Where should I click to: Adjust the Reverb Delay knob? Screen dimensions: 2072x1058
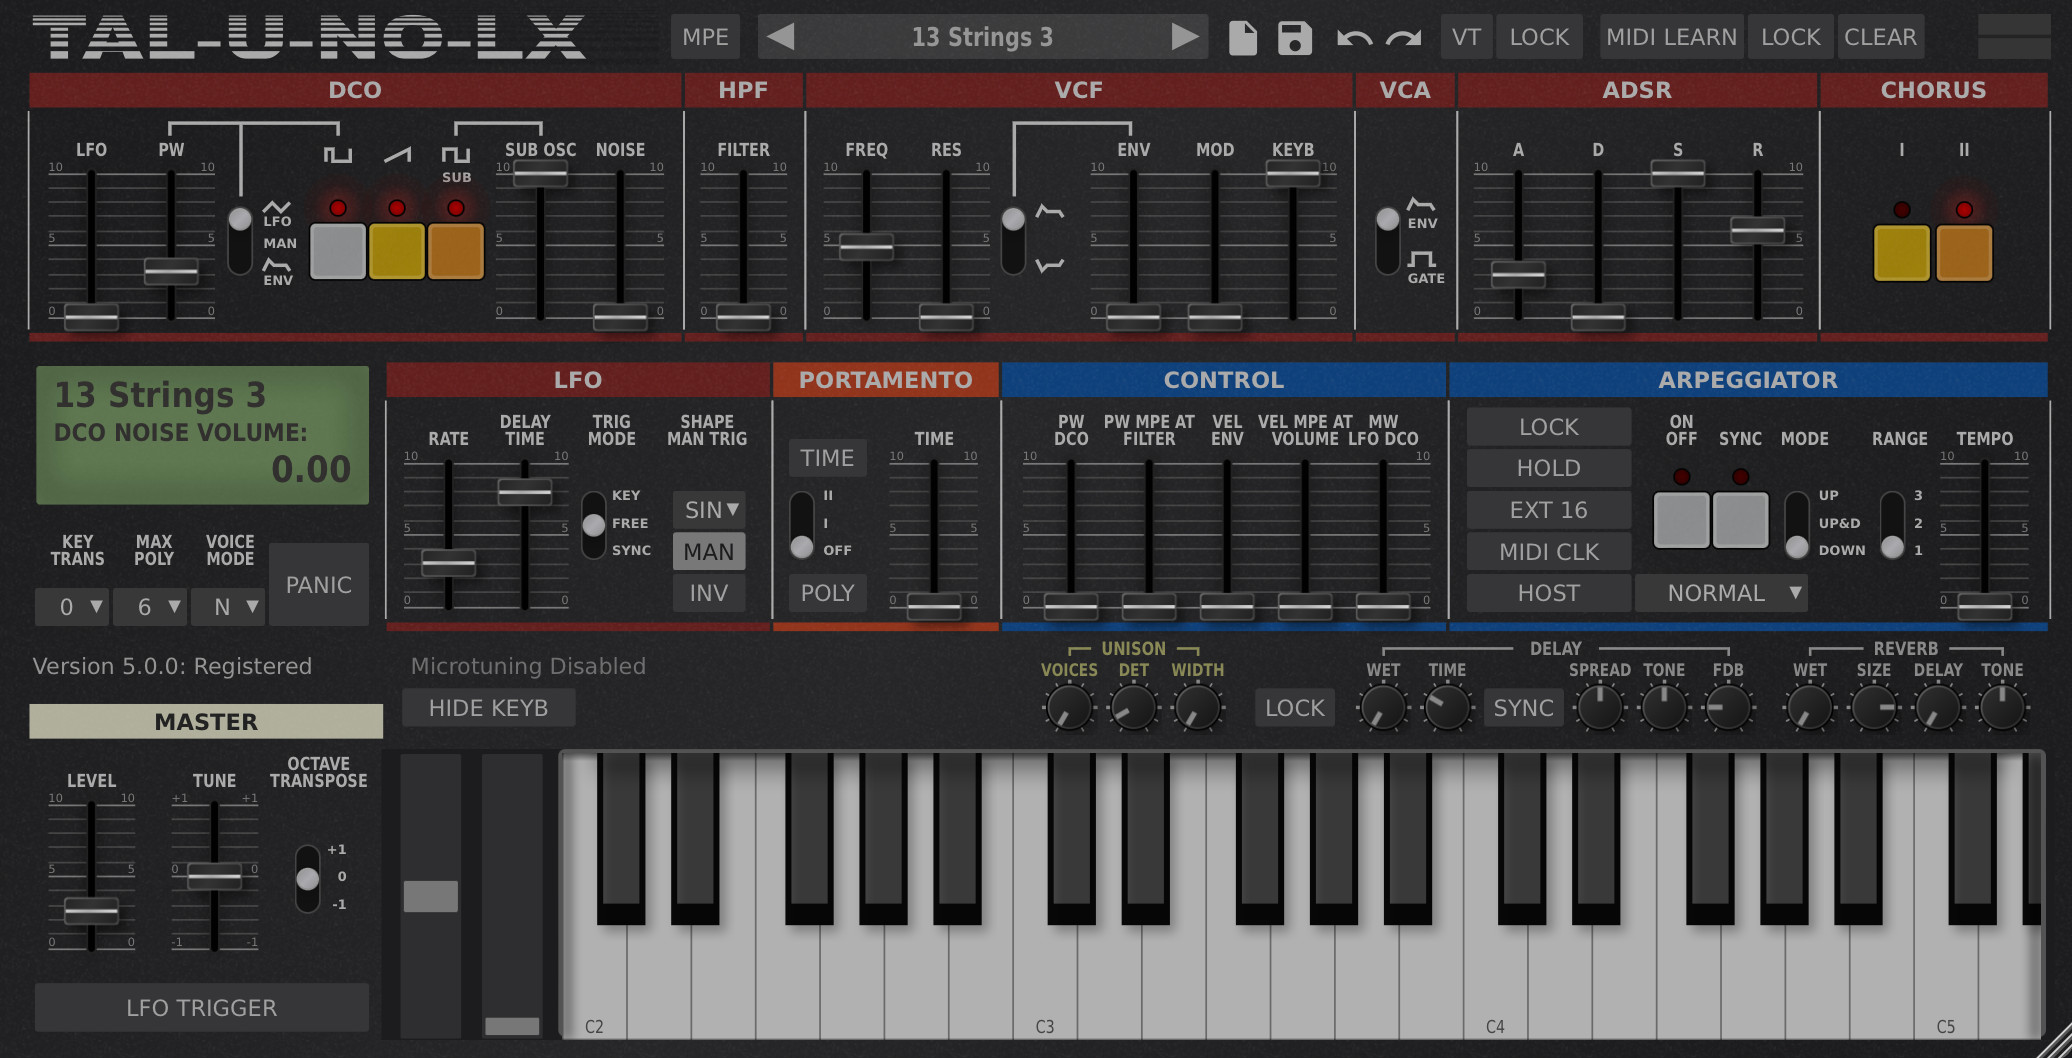[1938, 708]
